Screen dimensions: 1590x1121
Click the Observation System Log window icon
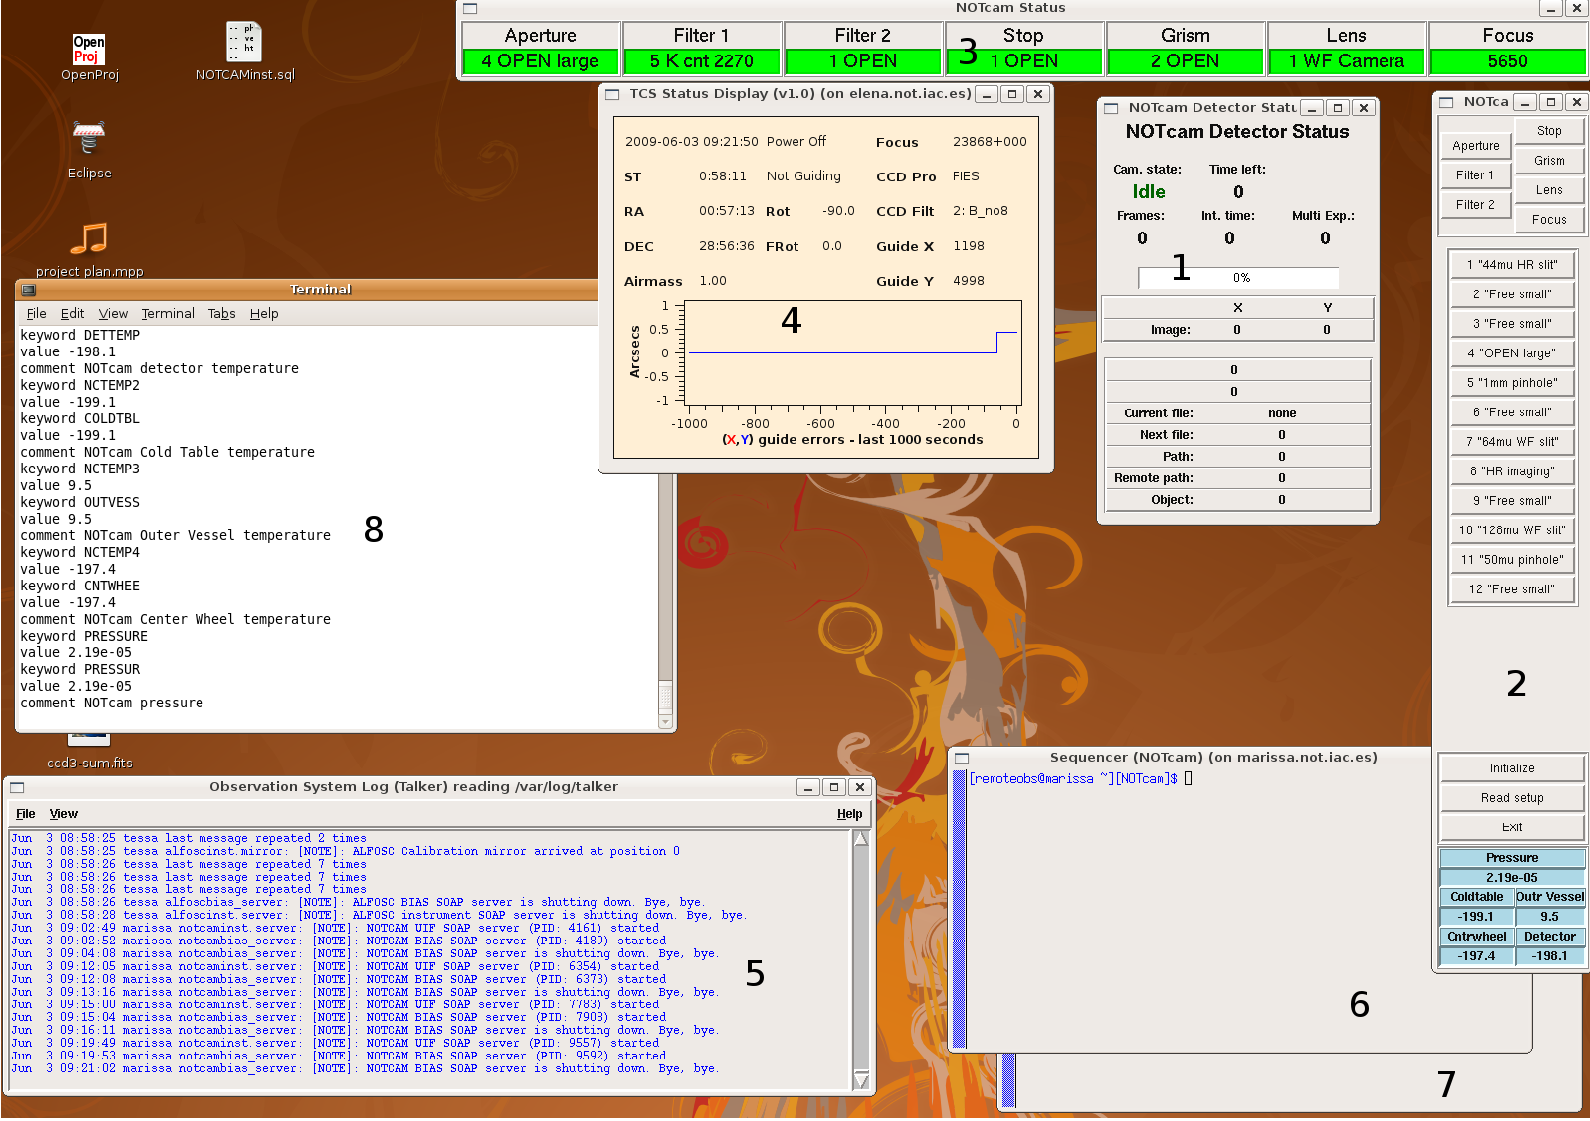pyautogui.click(x=17, y=787)
